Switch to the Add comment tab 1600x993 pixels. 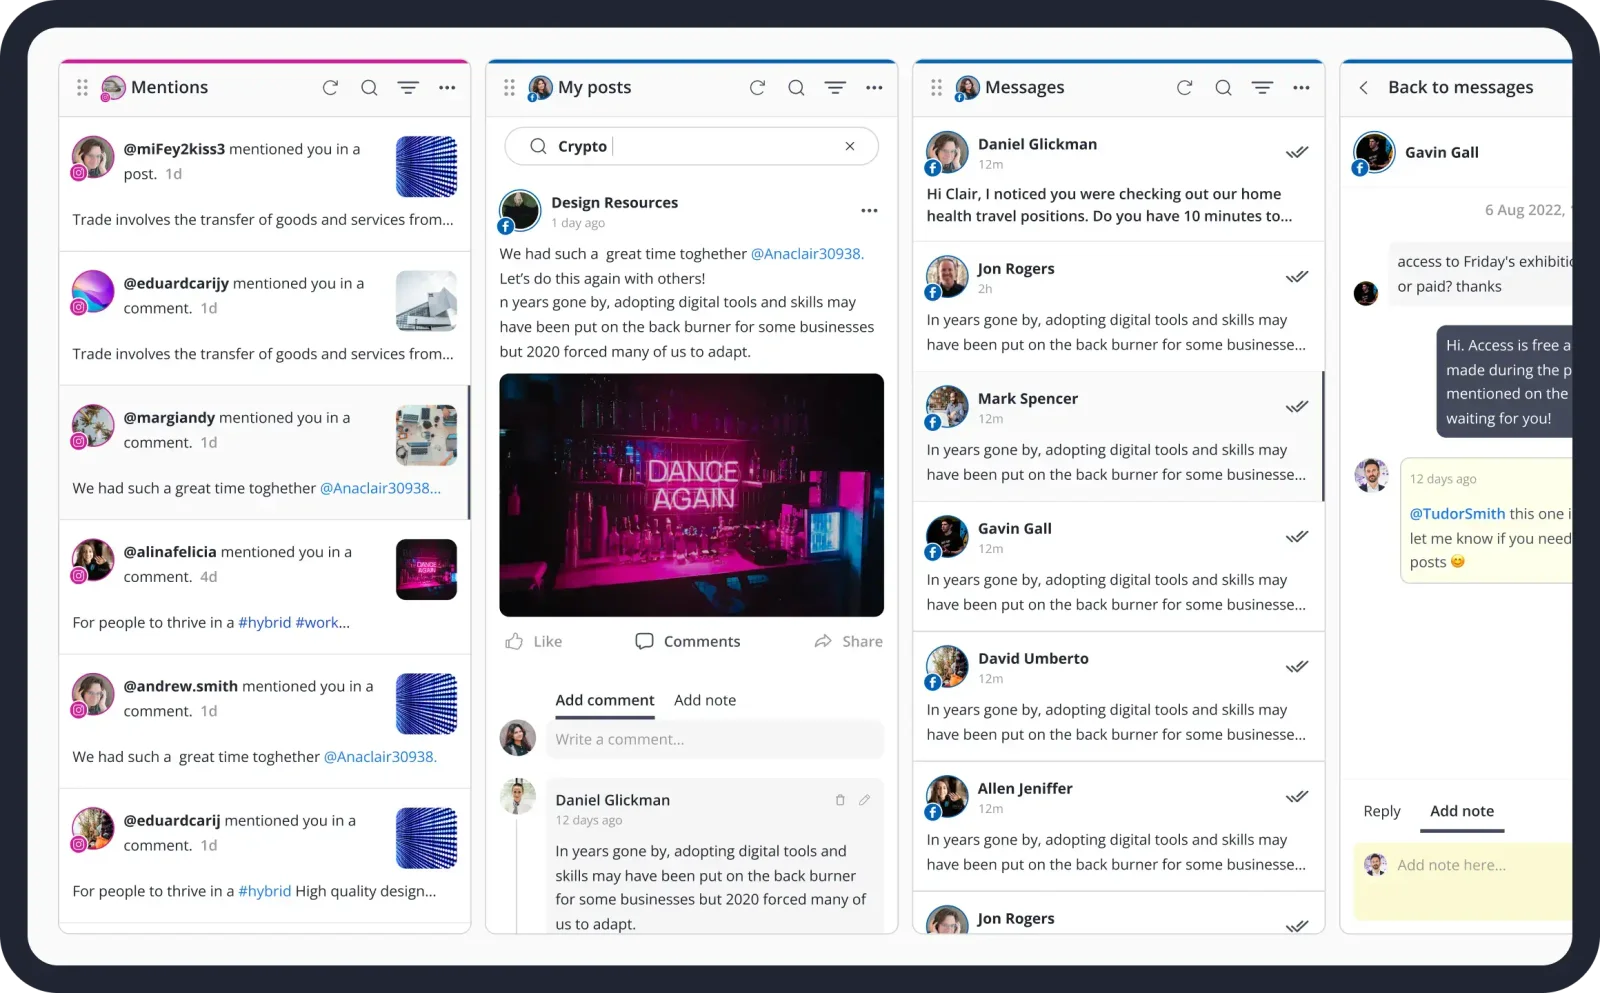coord(604,700)
